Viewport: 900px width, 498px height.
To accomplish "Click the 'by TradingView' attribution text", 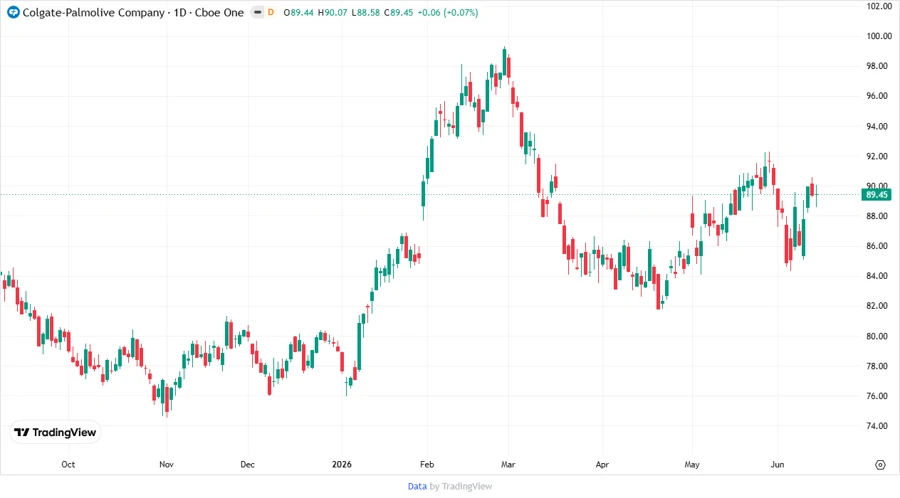I will (461, 487).
